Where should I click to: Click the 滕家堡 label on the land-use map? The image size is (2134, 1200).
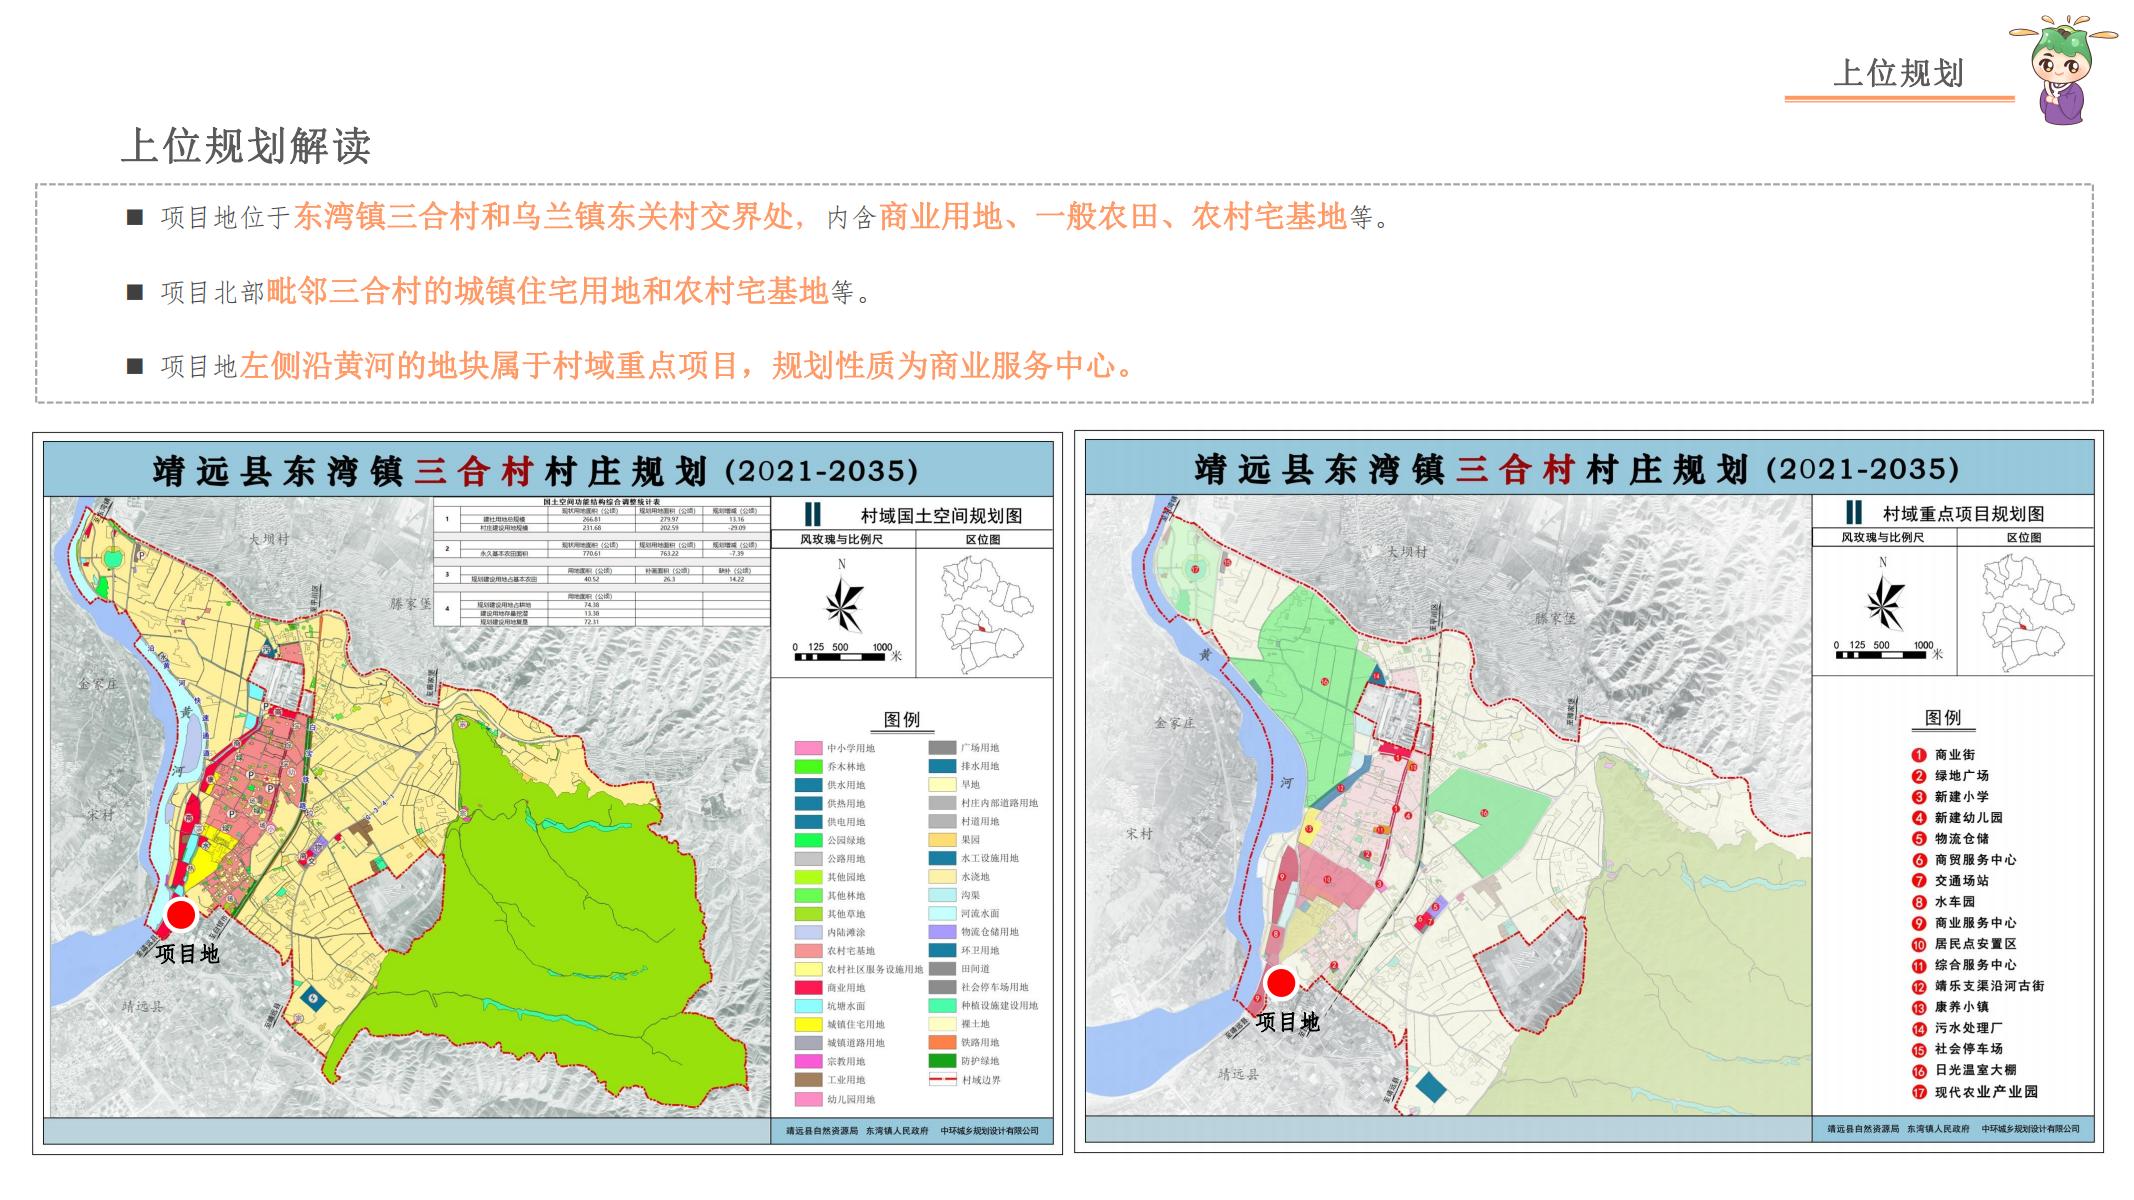[410, 604]
